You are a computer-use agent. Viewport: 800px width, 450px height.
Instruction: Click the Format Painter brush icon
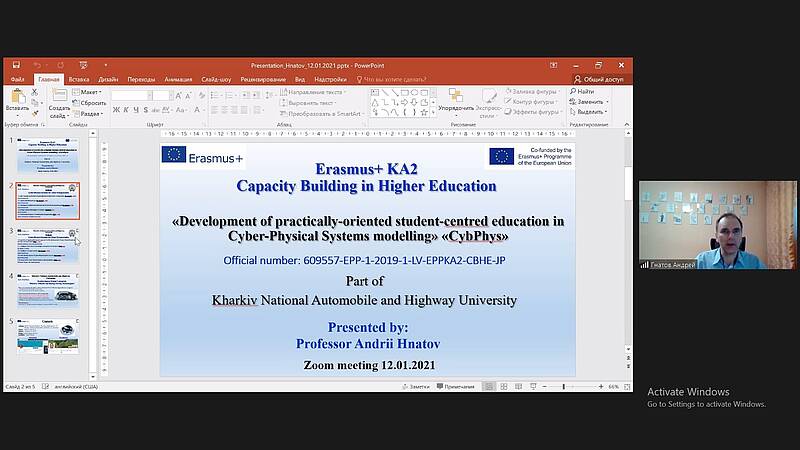35,113
